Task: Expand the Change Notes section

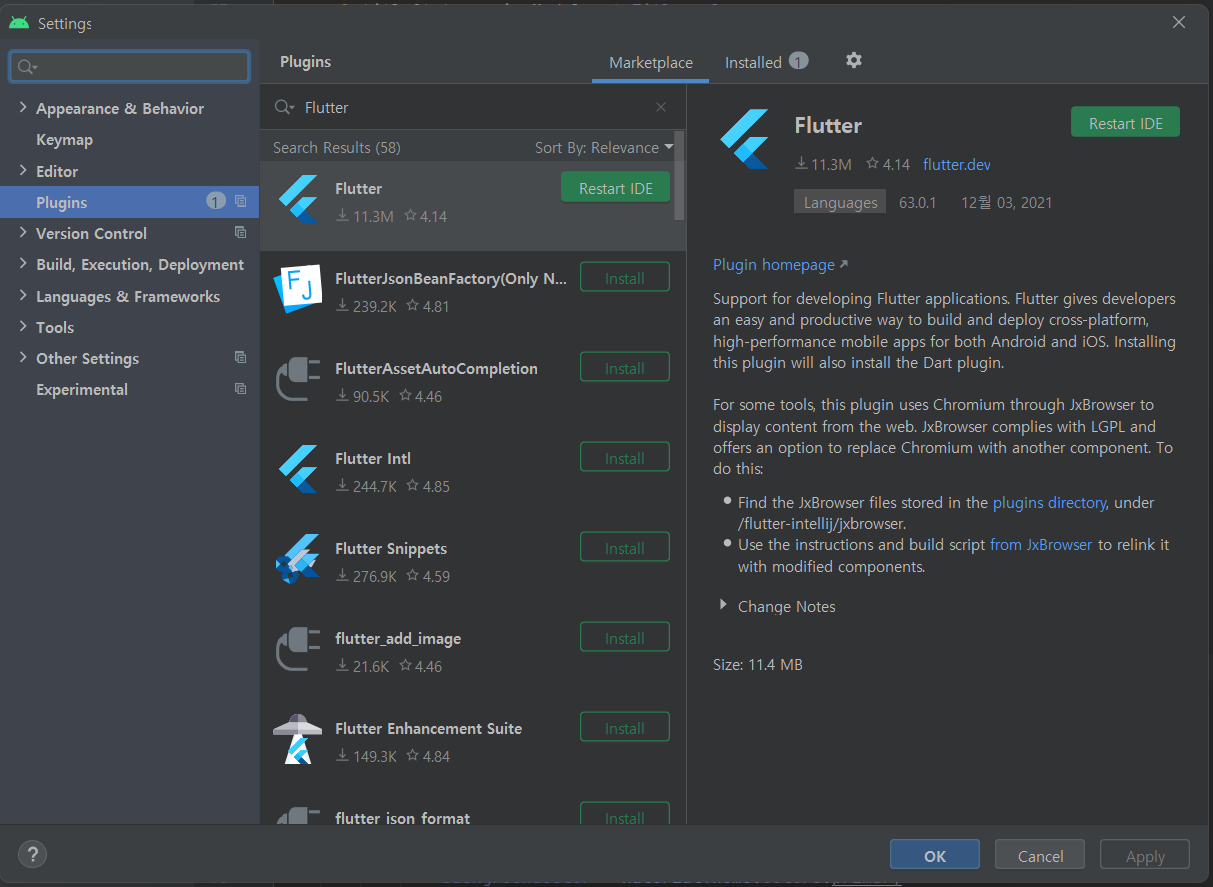Action: pyautogui.click(x=723, y=606)
